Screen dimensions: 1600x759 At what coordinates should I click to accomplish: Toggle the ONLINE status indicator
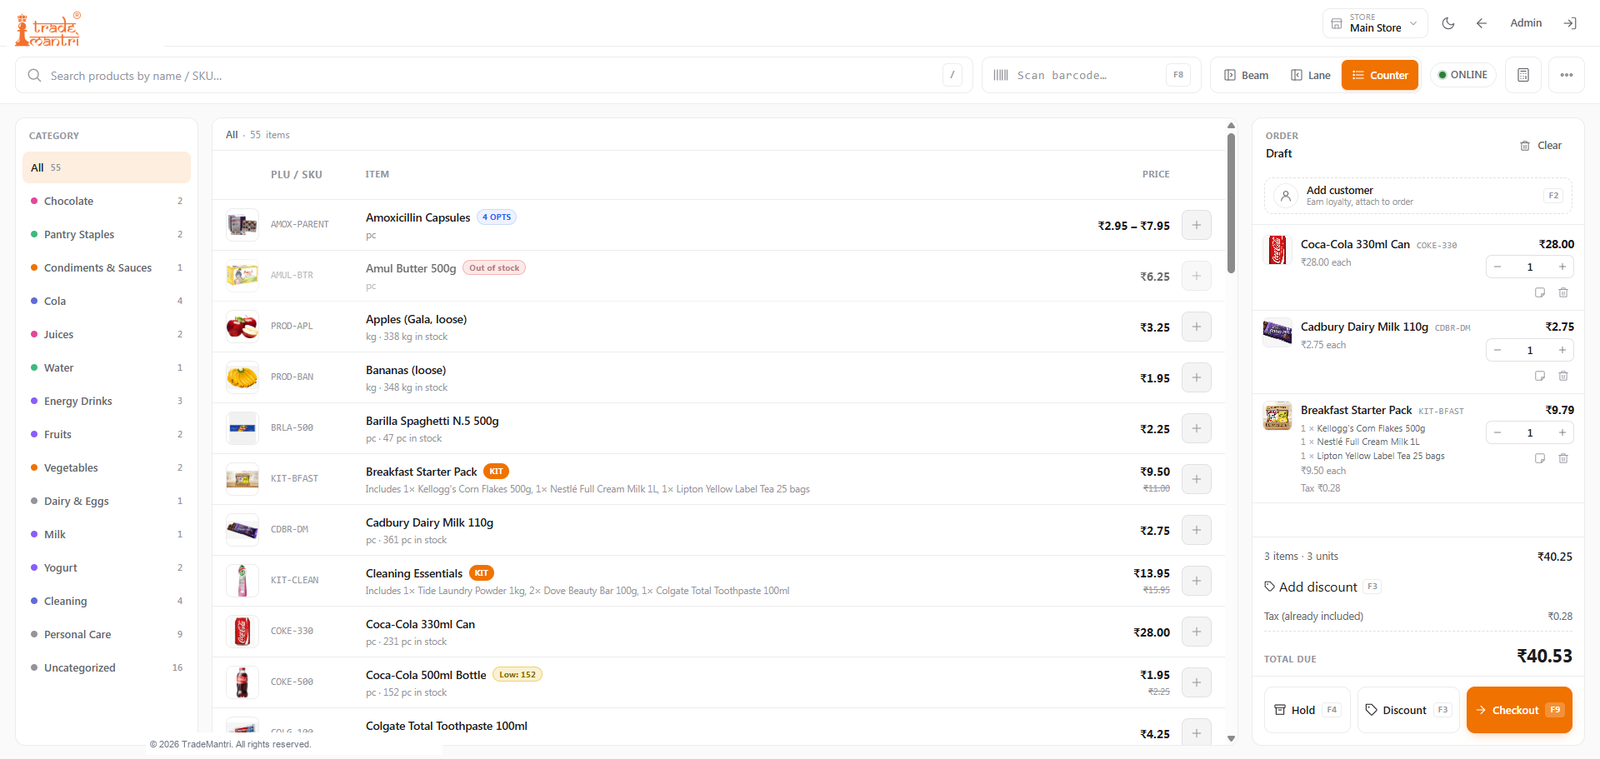pos(1463,75)
